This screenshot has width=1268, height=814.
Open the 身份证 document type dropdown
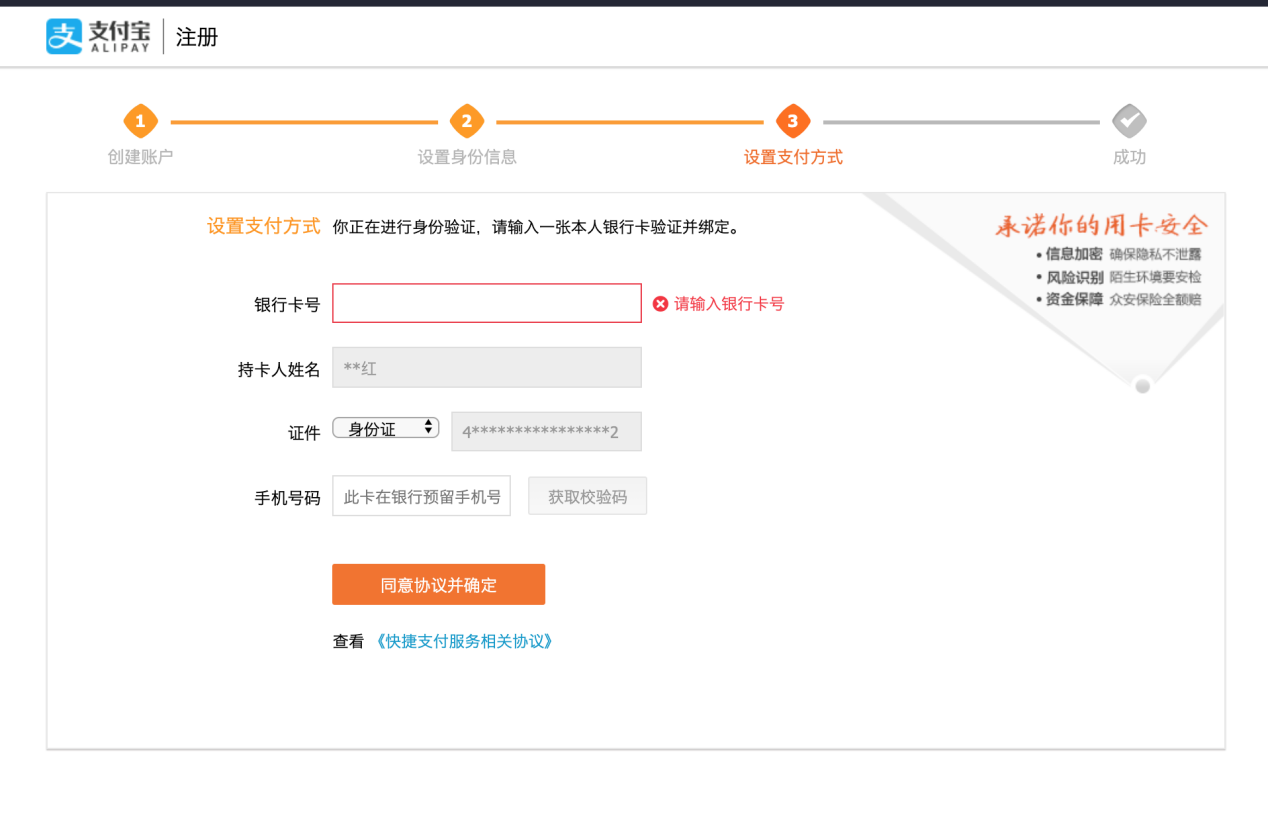[x=385, y=428]
